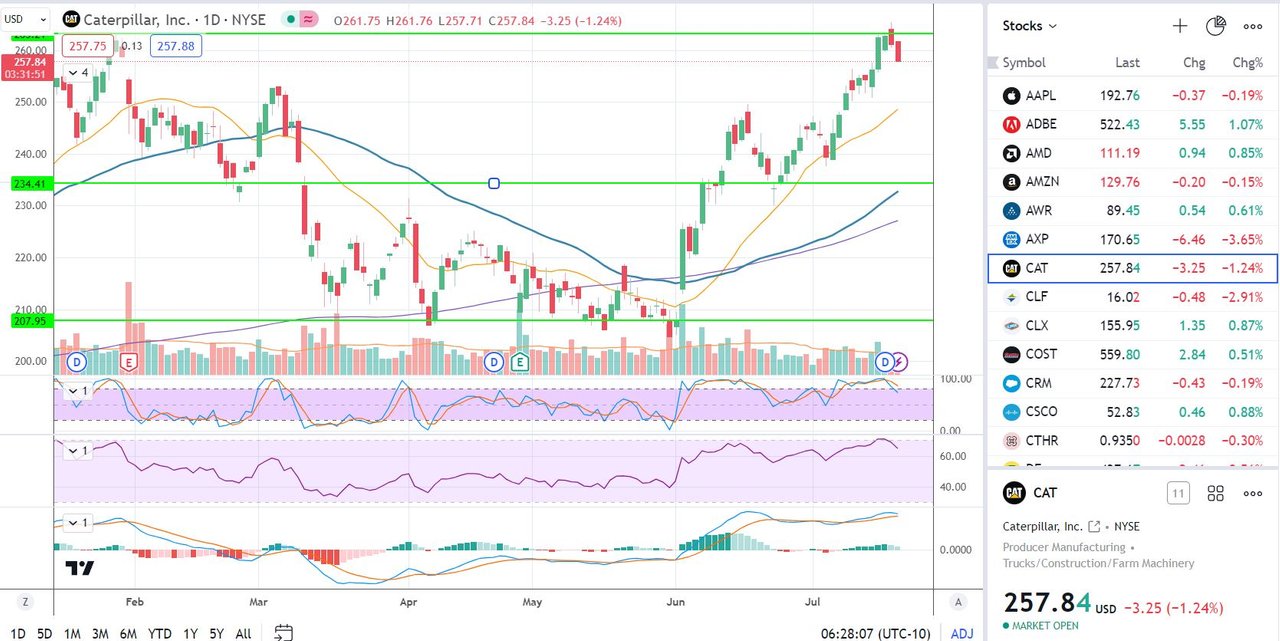1280x641 pixels.
Task: Open the CAT panel three-dot options
Action: (x=1253, y=493)
